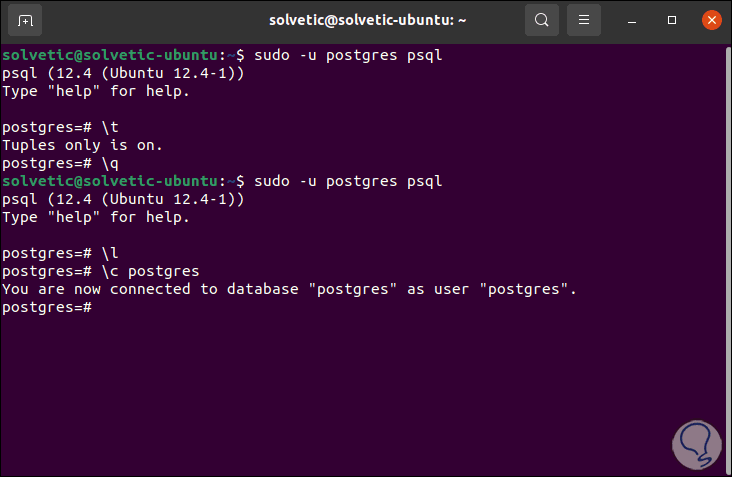Close the terminal window
Viewport: 732px width, 477px height.
(x=710, y=20)
